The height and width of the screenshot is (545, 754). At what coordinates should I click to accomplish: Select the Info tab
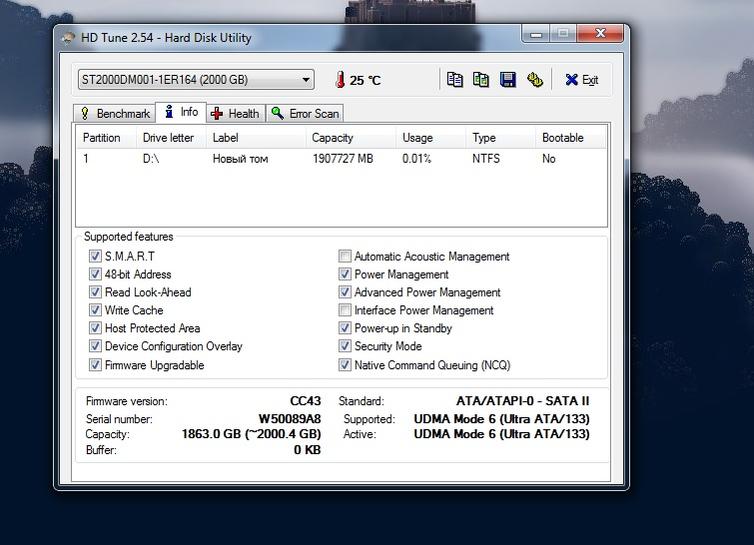pos(181,112)
